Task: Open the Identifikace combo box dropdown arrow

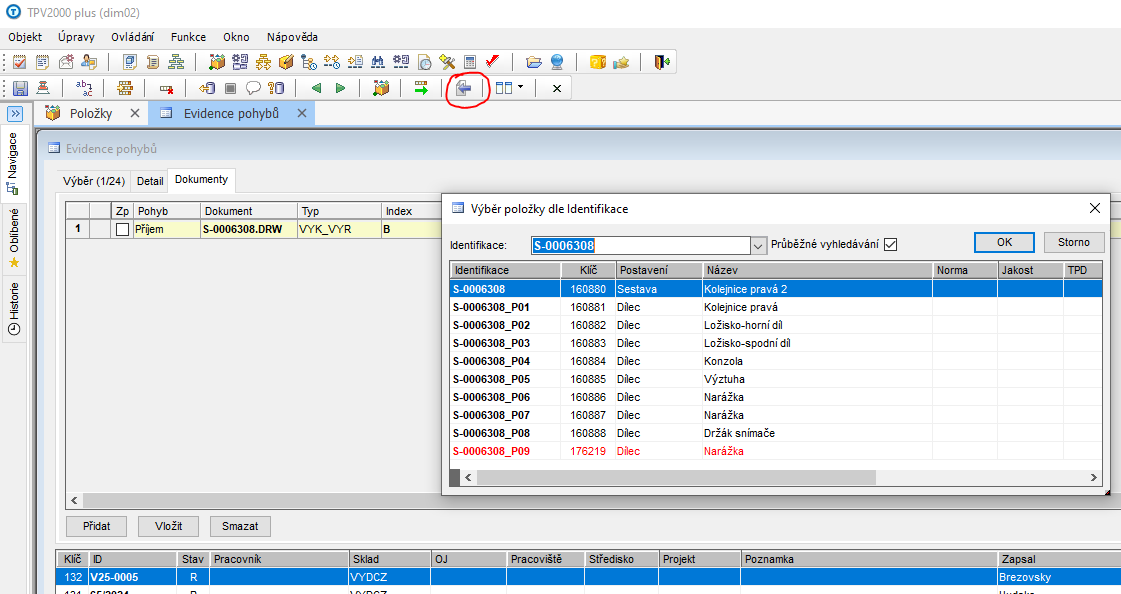Action: 758,246
